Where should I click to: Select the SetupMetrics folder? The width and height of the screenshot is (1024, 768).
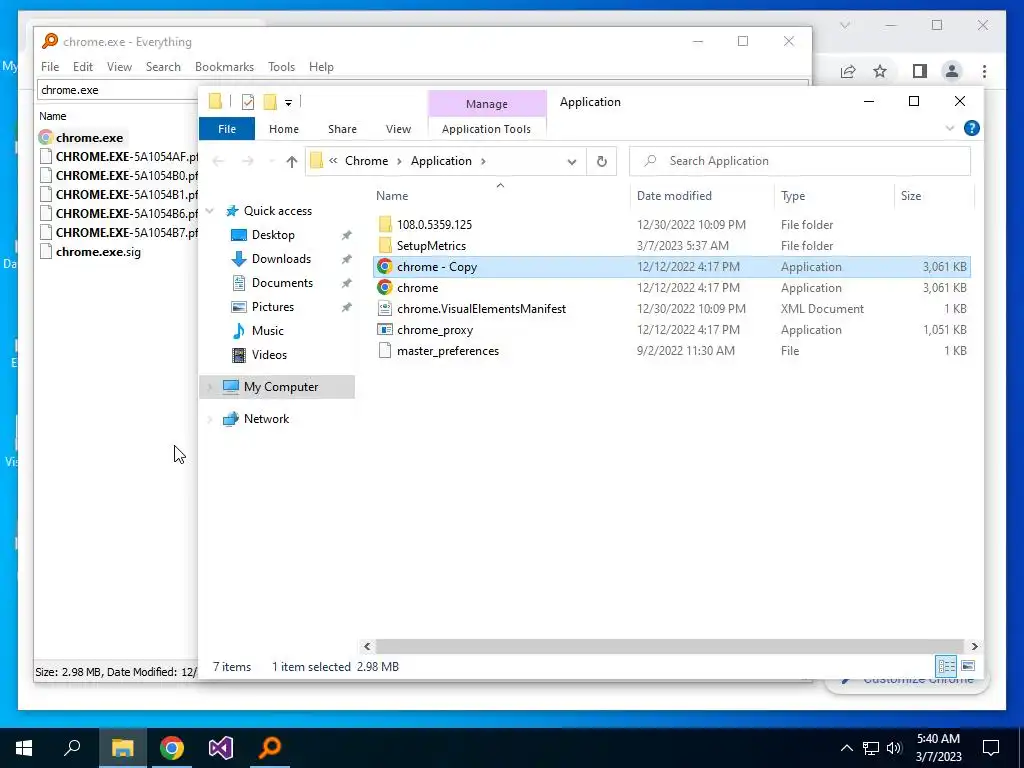point(431,246)
